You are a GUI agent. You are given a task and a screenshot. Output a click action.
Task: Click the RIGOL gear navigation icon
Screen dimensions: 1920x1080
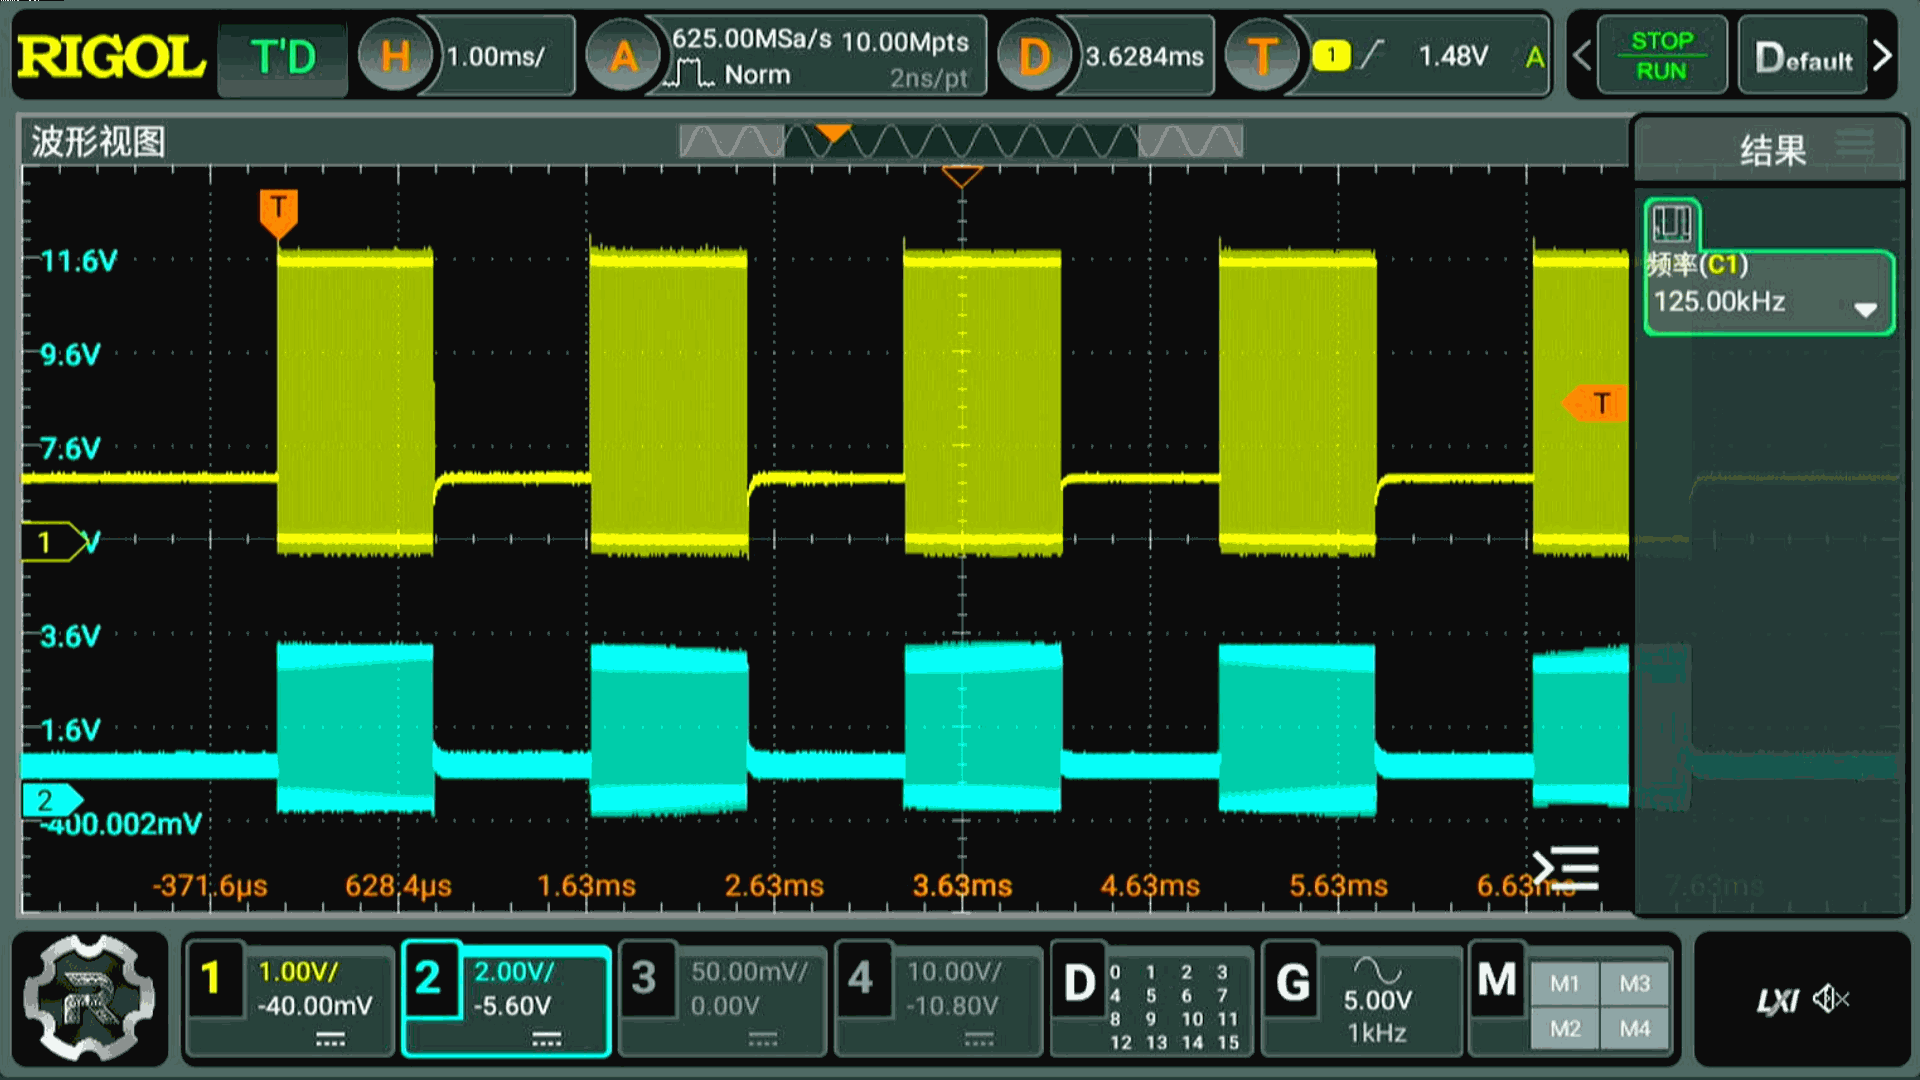90,997
